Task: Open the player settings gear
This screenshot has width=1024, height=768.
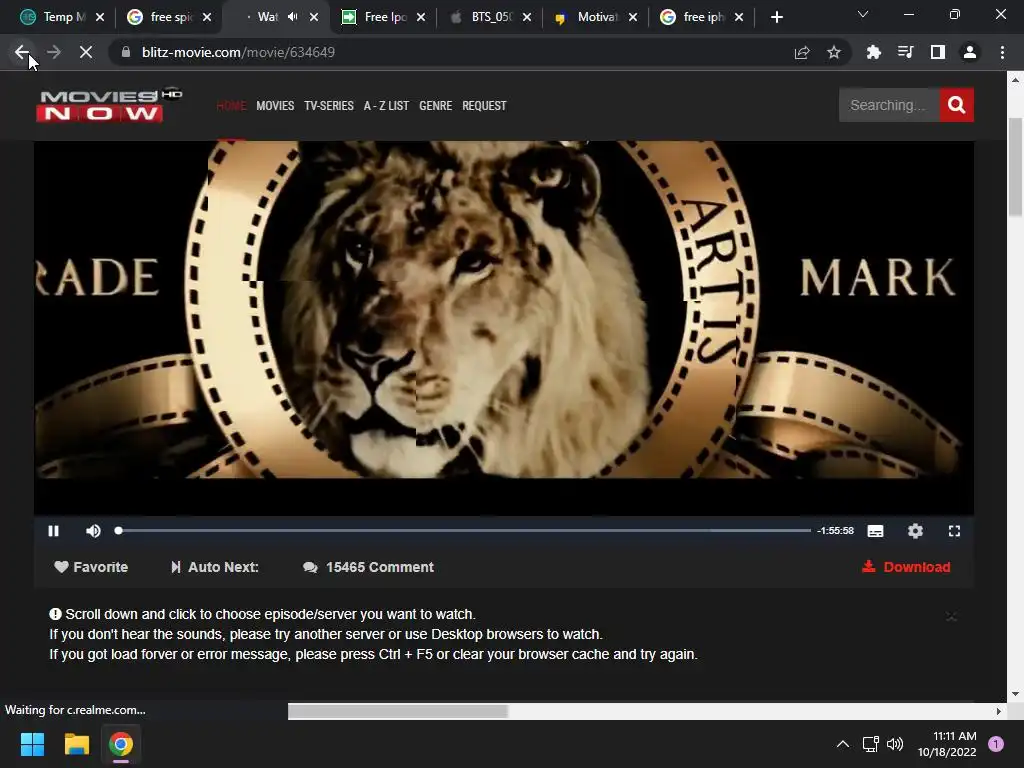Action: click(x=916, y=531)
